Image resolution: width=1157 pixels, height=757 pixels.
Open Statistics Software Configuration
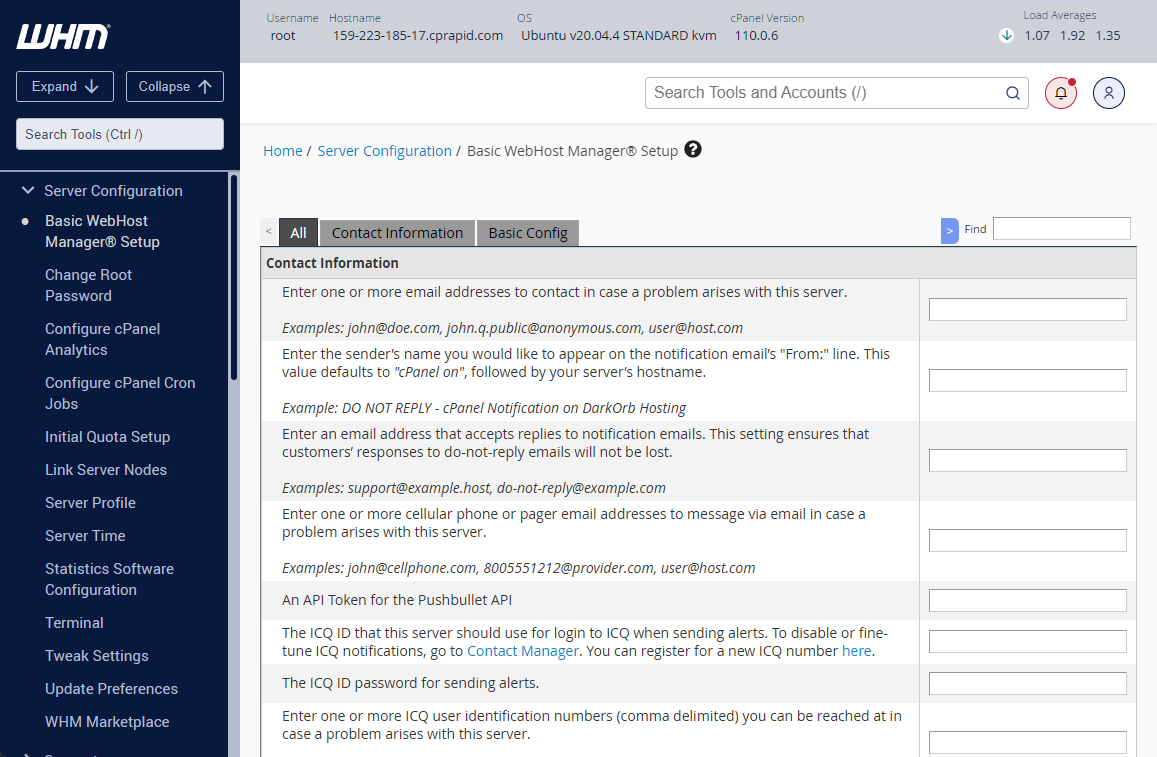tap(109, 579)
